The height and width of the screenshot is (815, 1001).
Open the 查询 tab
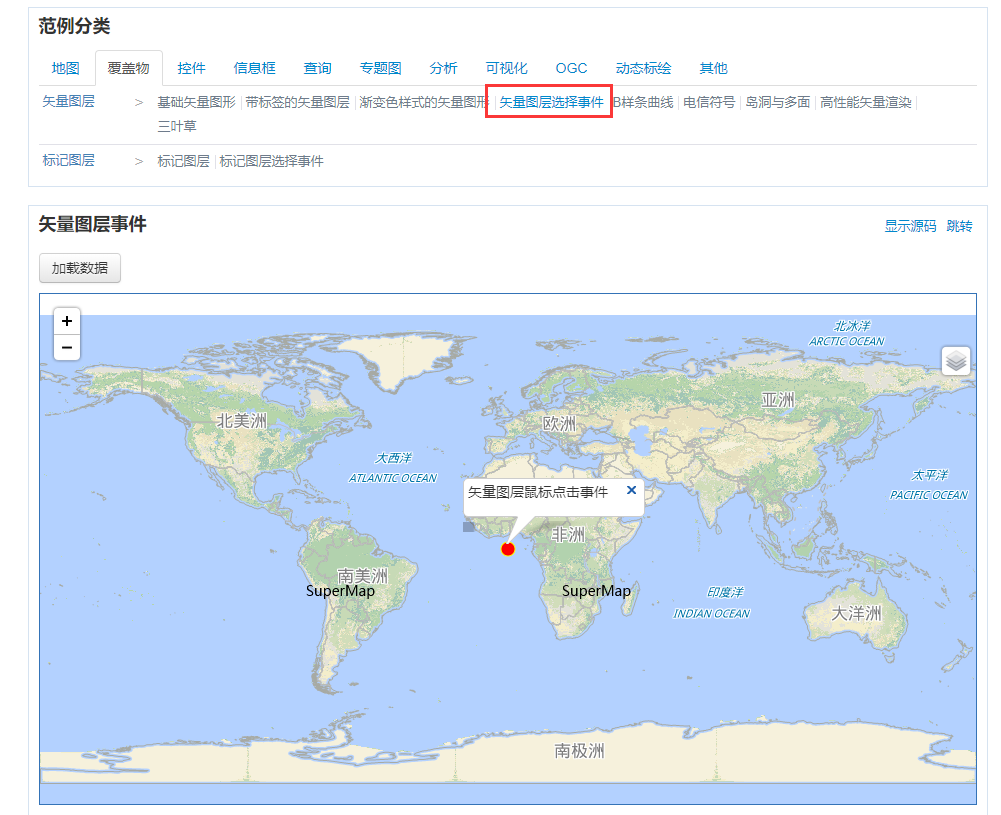(x=317, y=68)
